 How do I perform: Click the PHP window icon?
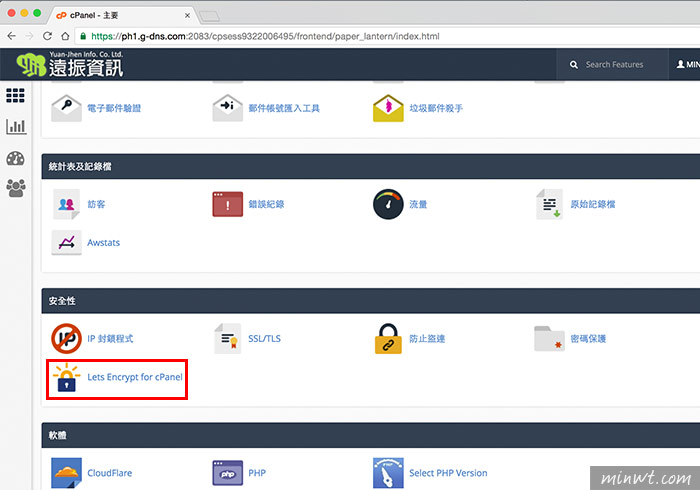pyautogui.click(x=228, y=473)
